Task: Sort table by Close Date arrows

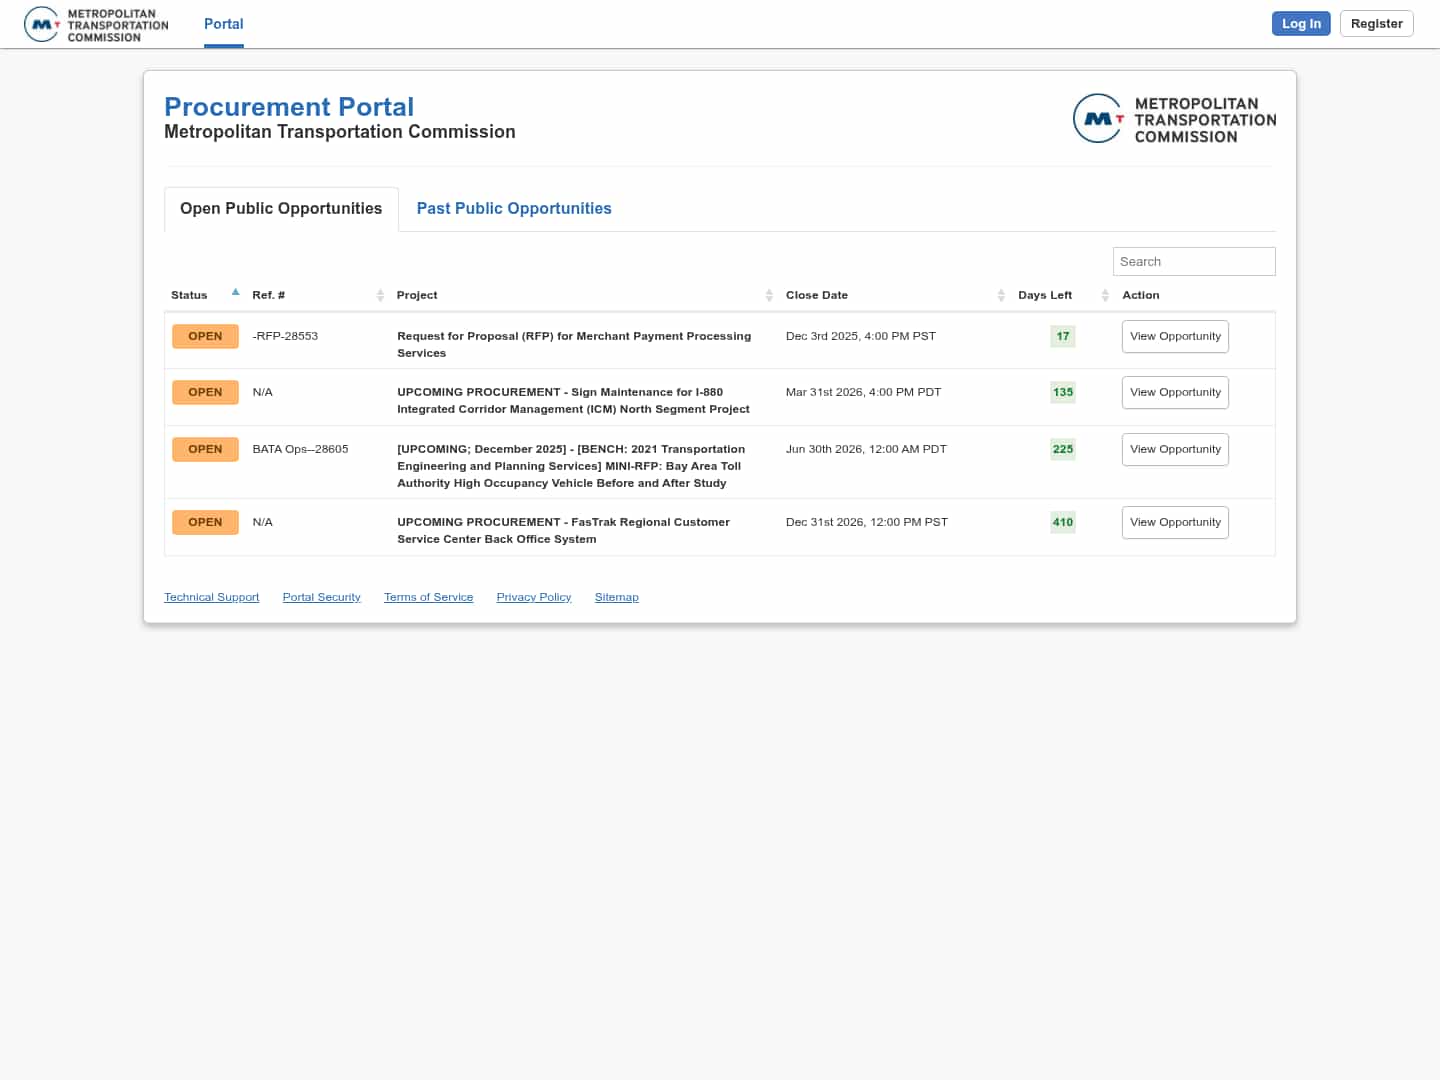Action: click(1000, 295)
